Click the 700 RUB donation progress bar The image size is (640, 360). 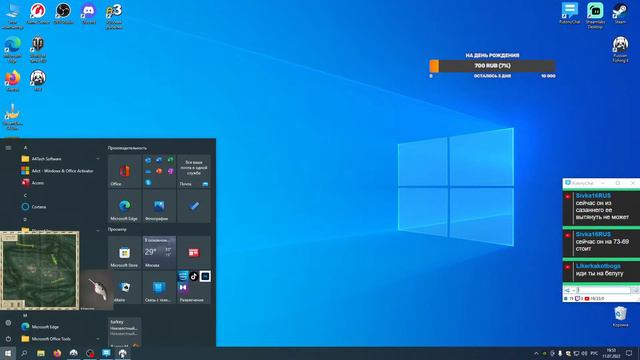(x=493, y=66)
